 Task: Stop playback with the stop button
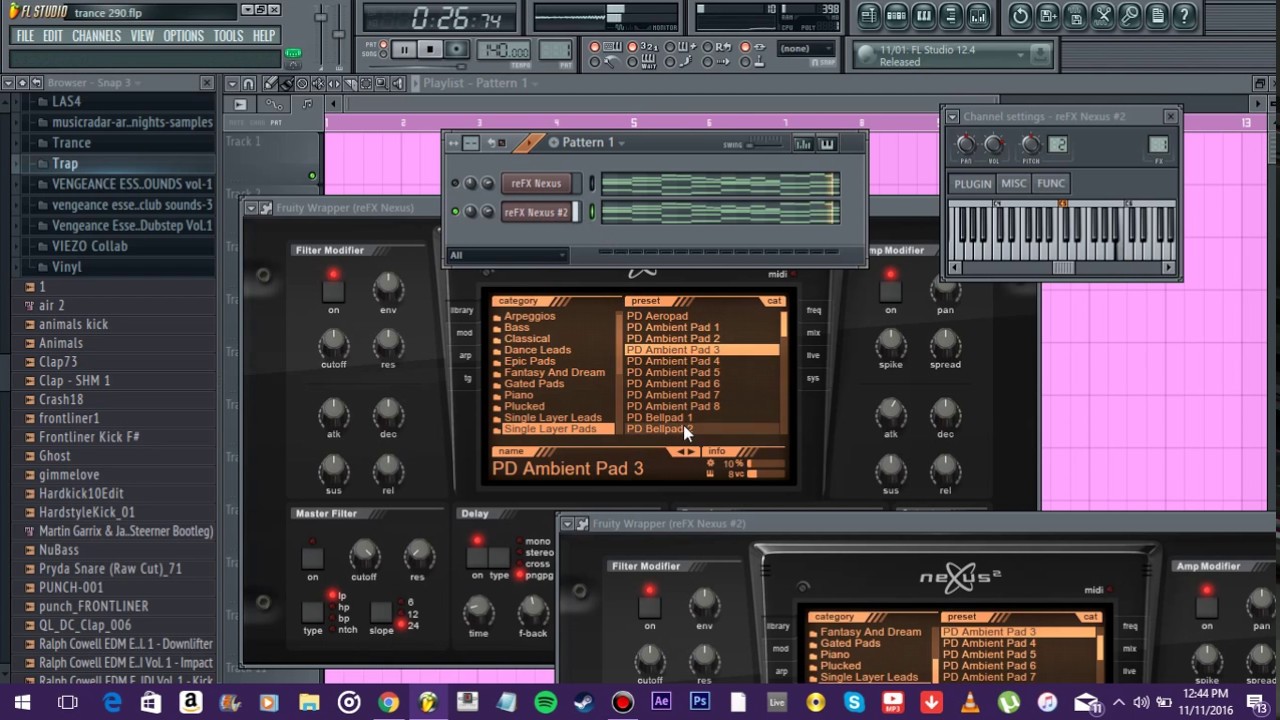point(430,49)
